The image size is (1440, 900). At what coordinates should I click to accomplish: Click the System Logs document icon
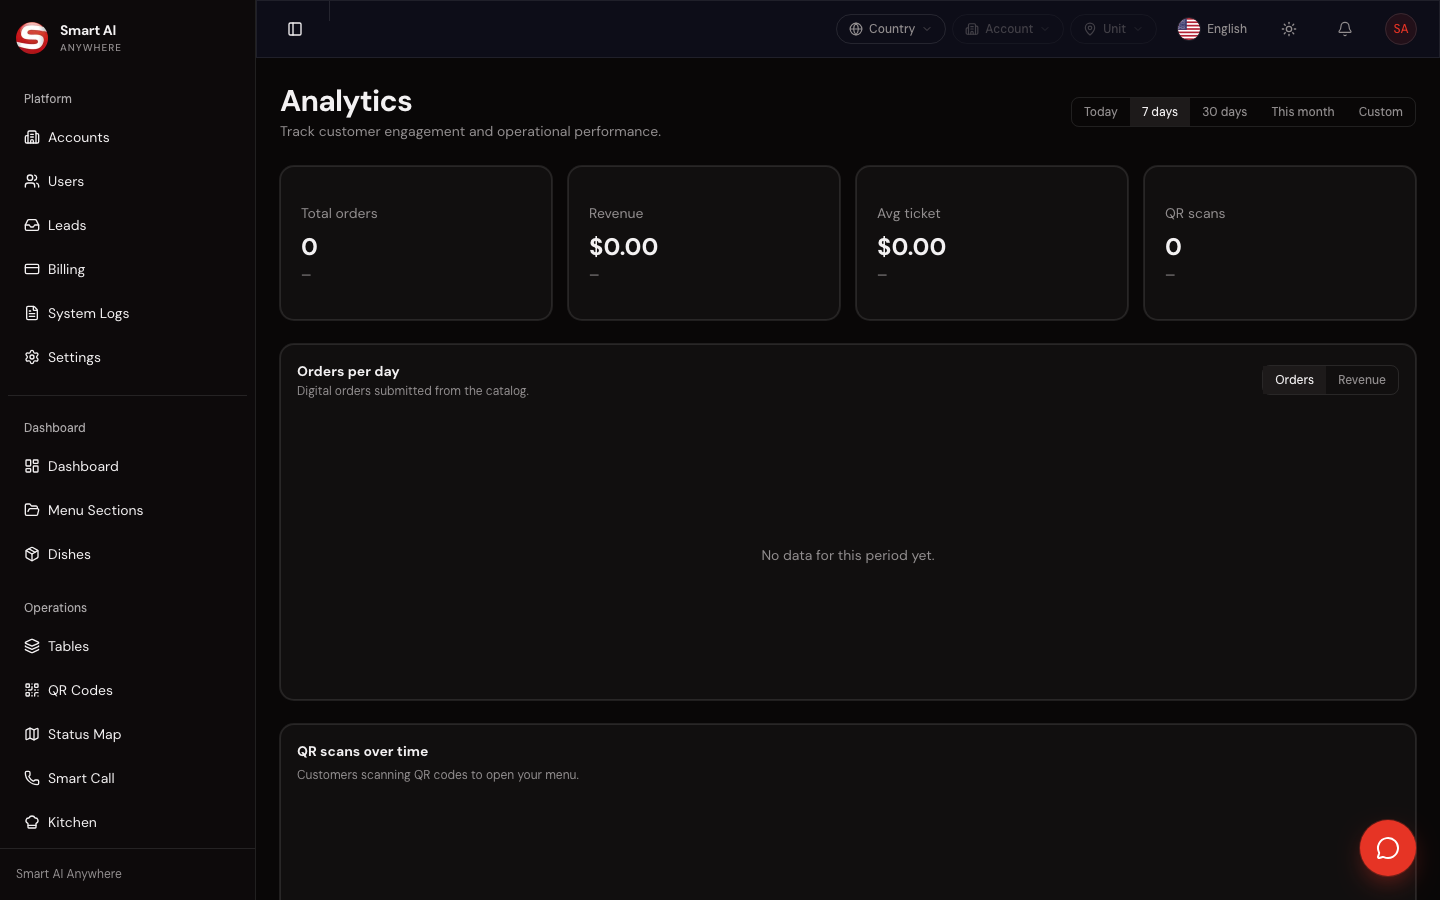[32, 313]
